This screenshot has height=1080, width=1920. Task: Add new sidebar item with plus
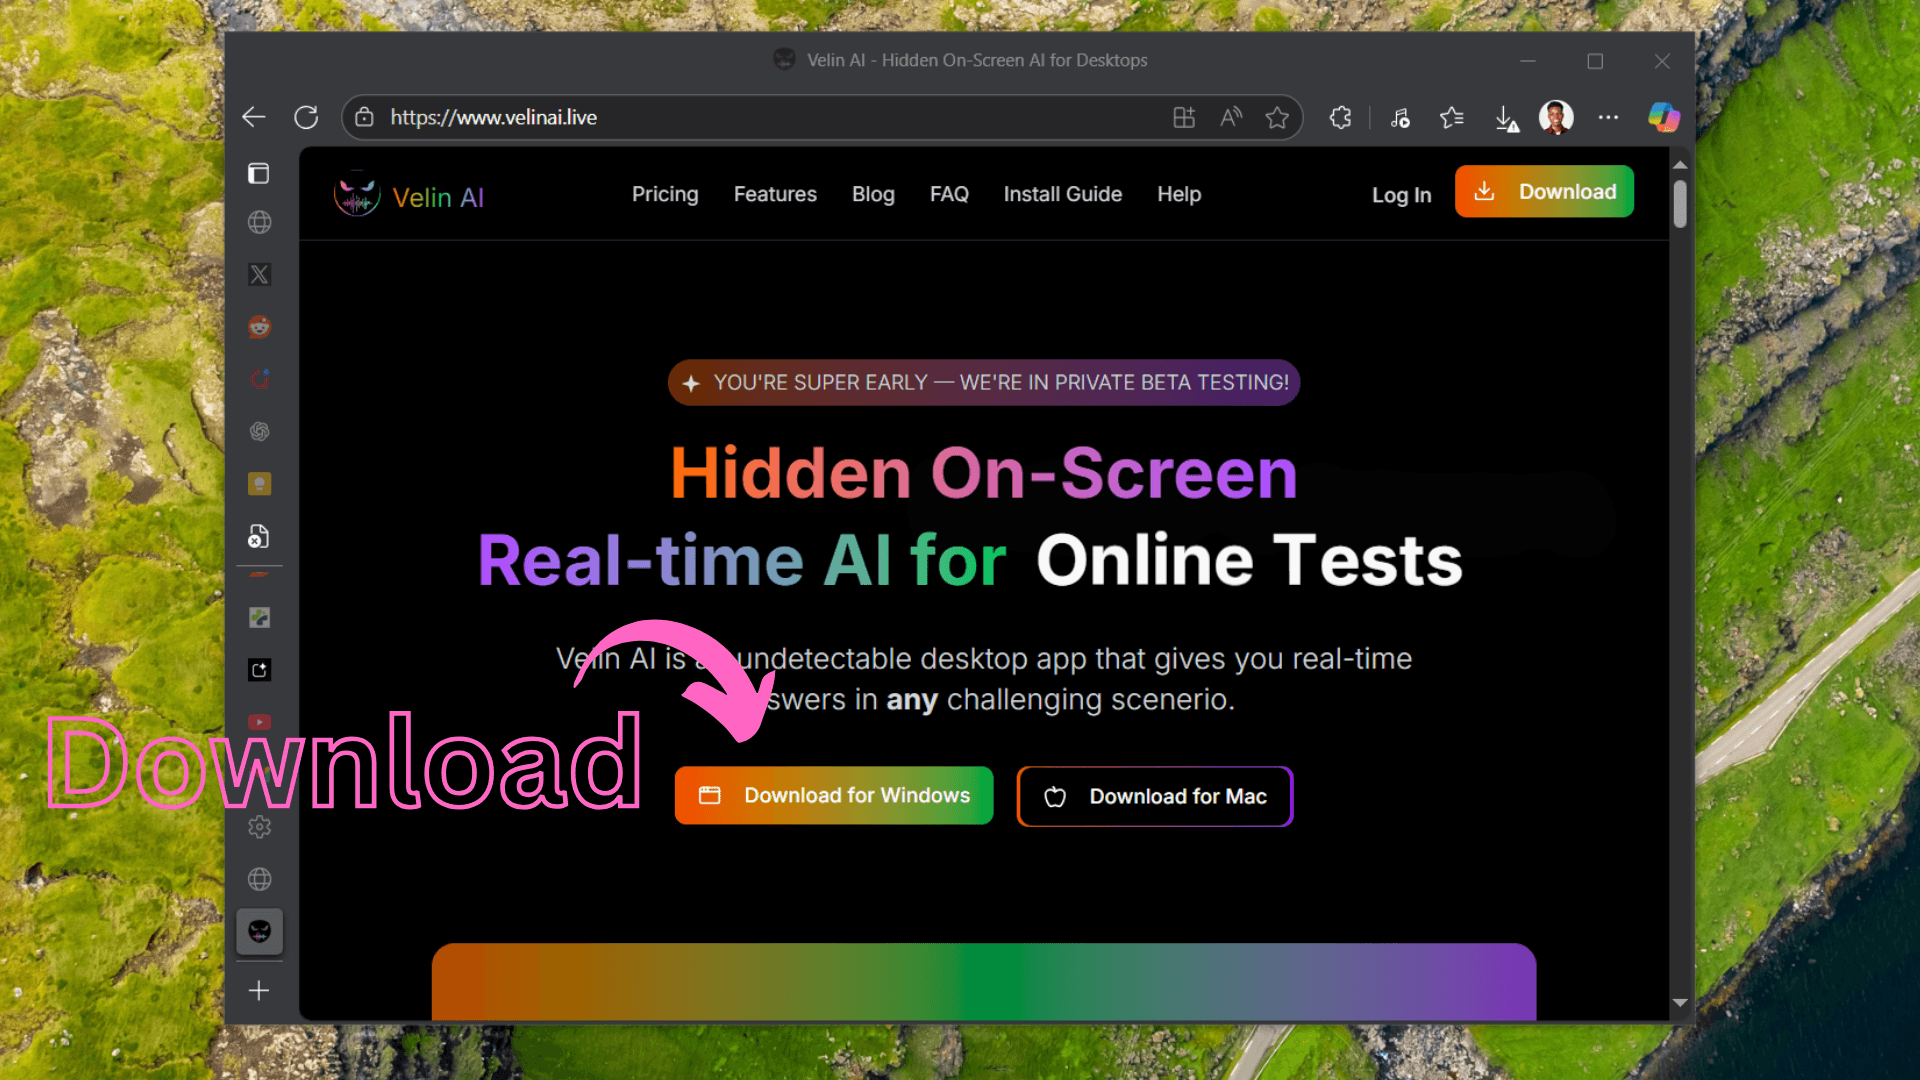259,990
